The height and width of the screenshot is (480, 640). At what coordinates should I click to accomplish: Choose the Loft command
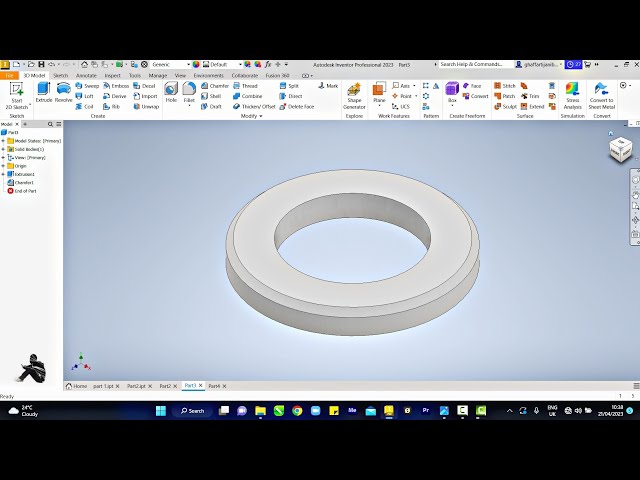click(x=85, y=96)
